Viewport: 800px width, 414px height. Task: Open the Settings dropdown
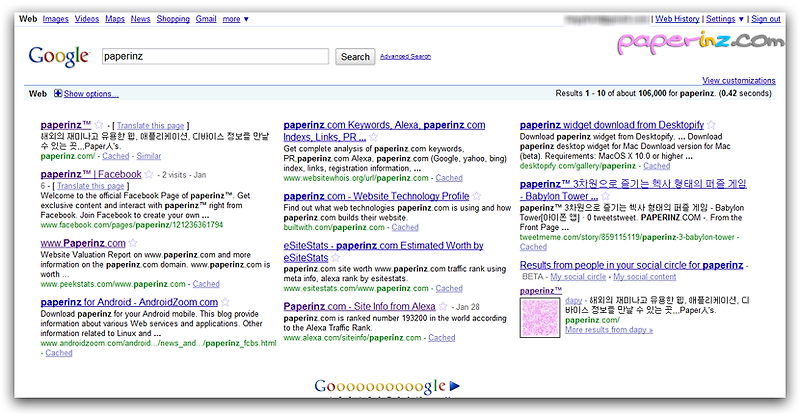pos(725,19)
